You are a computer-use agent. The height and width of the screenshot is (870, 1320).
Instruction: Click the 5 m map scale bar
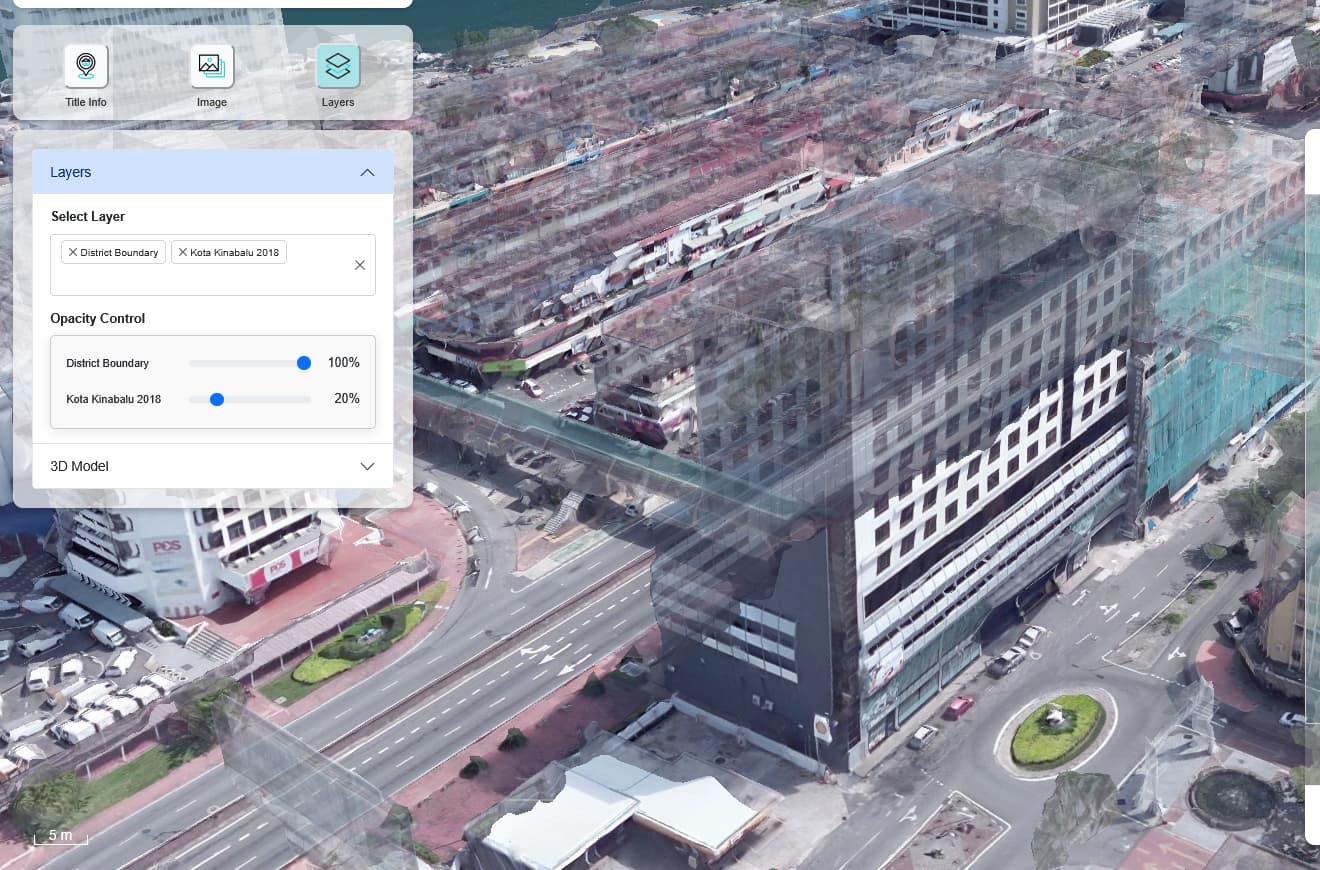pos(60,836)
